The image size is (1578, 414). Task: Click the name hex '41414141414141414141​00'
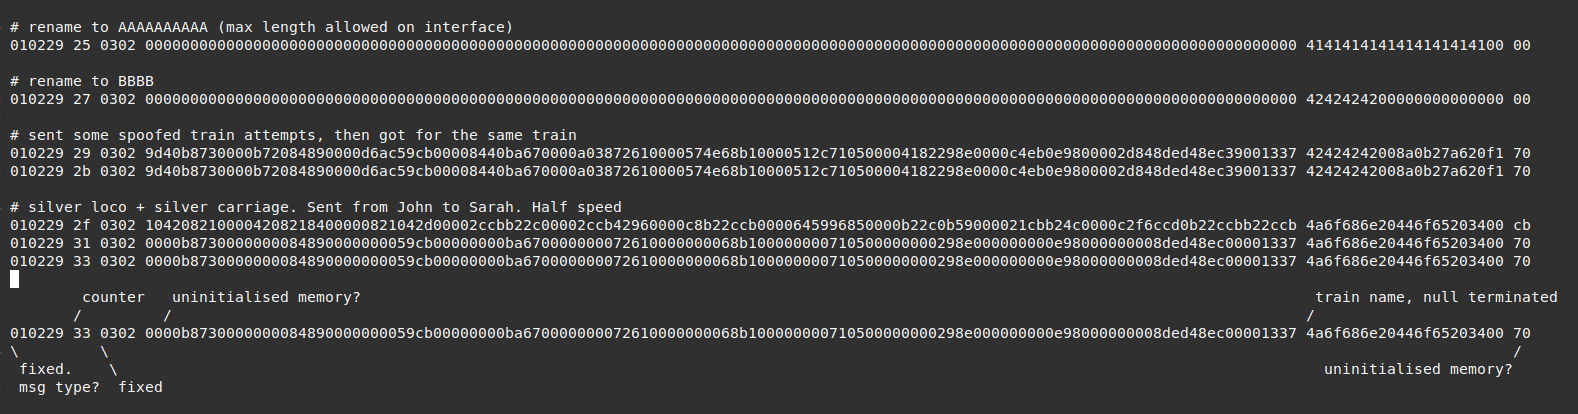click(x=1405, y=45)
